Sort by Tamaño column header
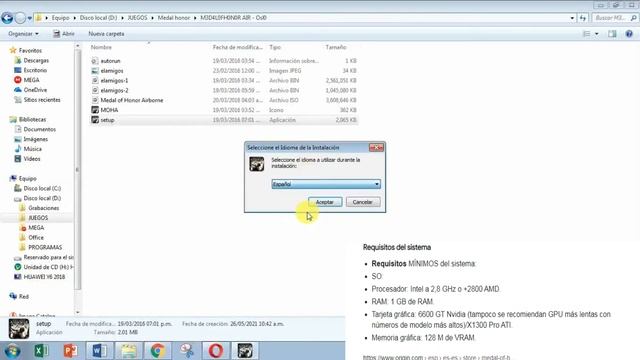Viewport: 640px width, 360px height. [x=336, y=47]
